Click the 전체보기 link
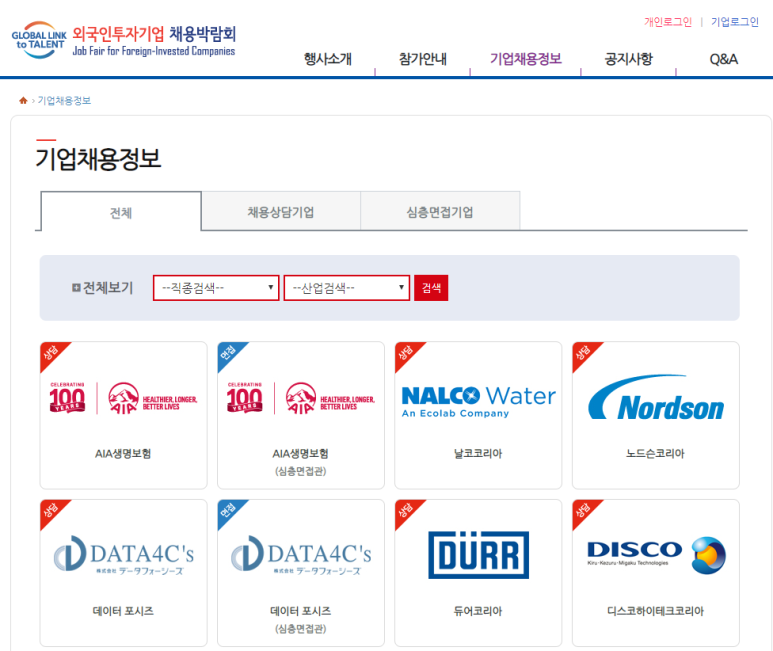 click(x=108, y=288)
